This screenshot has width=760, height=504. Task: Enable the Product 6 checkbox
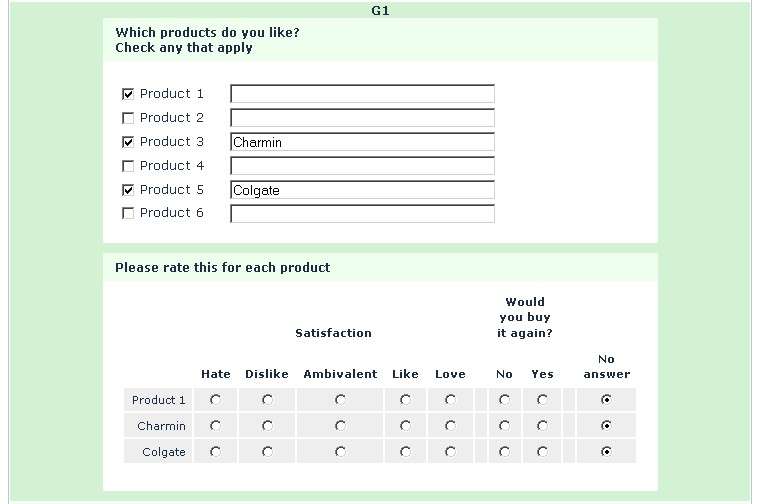click(x=127, y=213)
